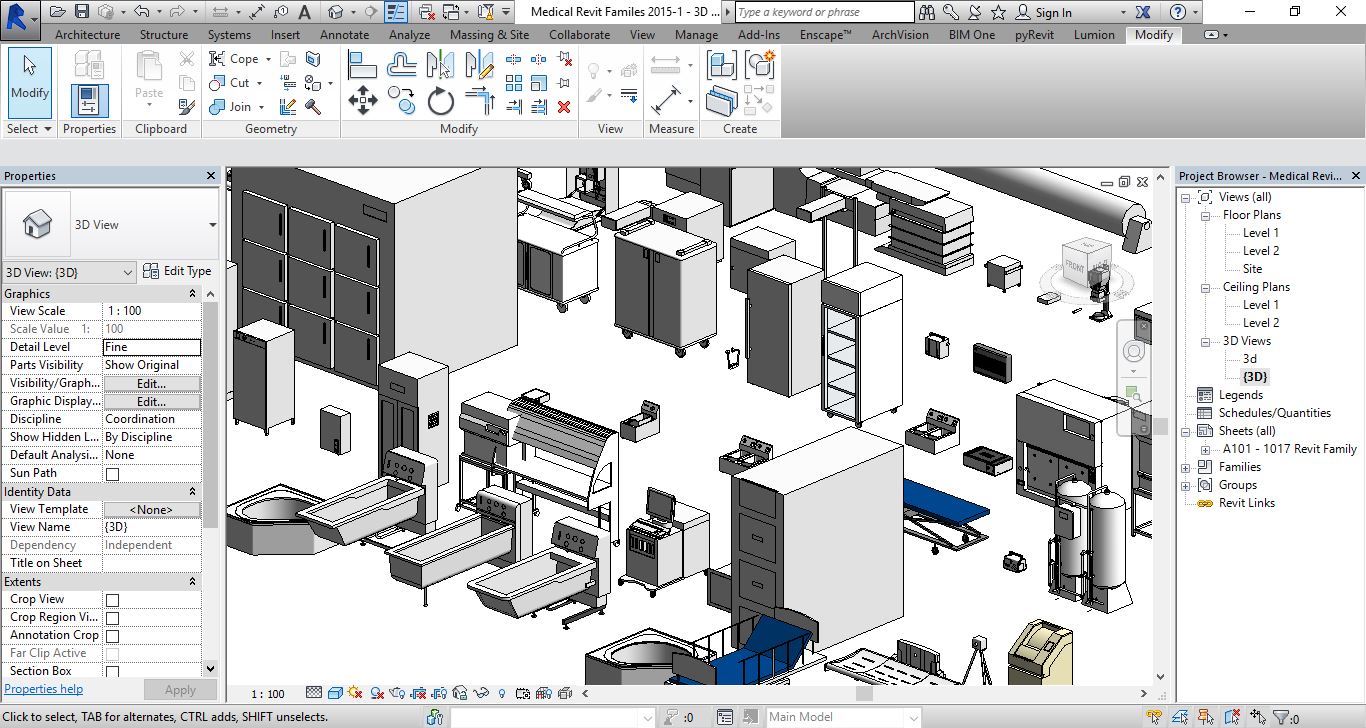Select Level 1 under Floor Plans
Screen dimensions: 1366x728
pos(1260,233)
